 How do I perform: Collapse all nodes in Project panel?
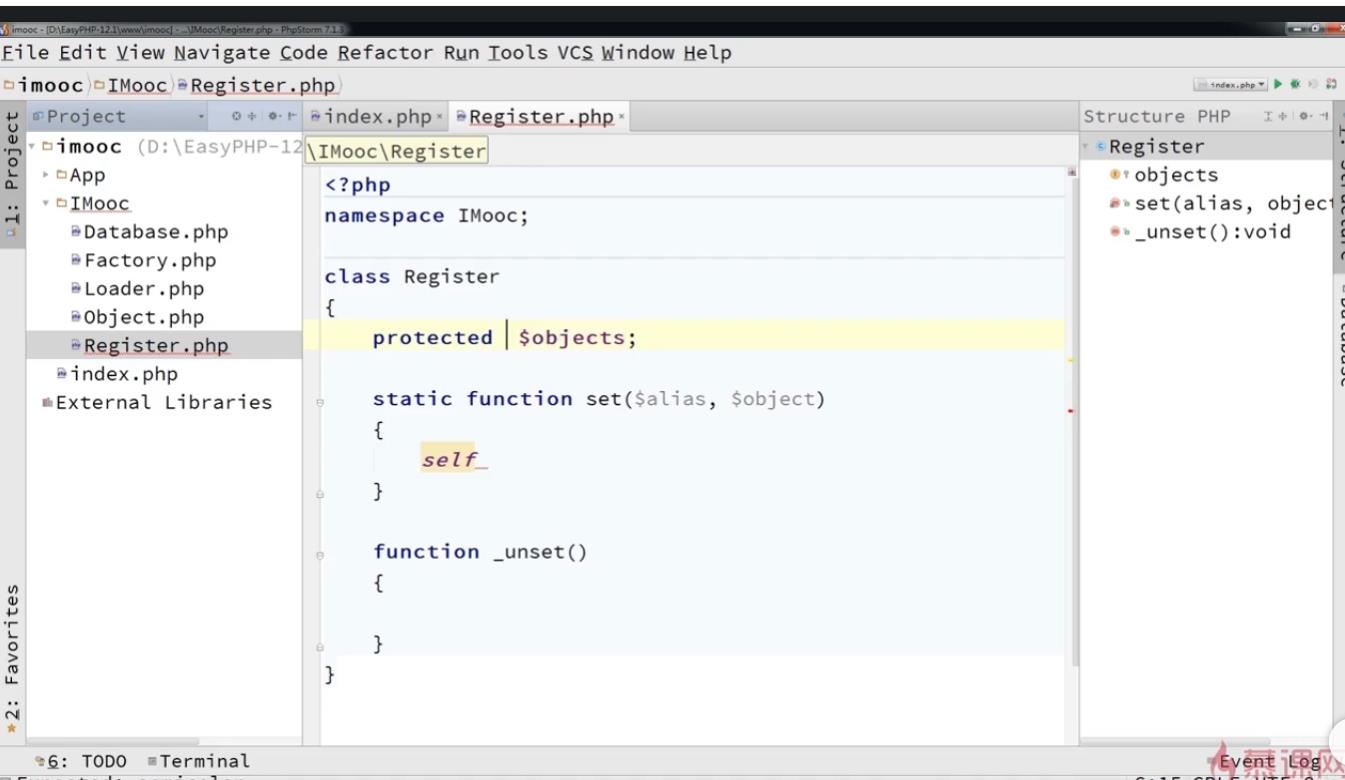[252, 117]
